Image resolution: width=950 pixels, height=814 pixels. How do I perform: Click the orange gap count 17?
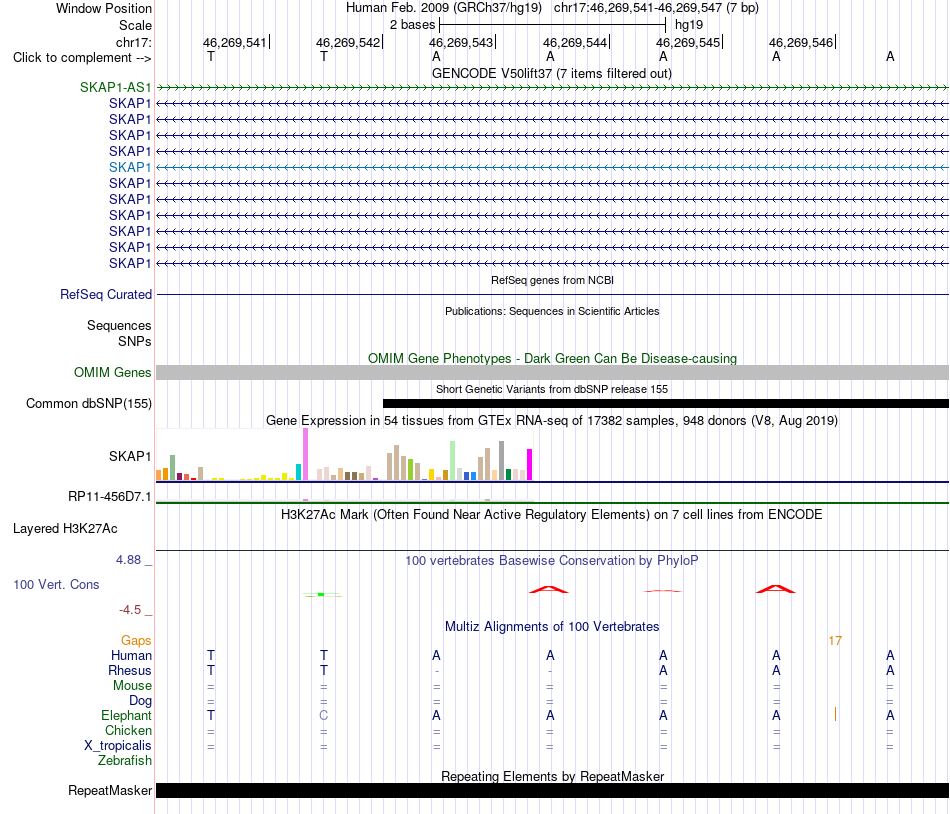(x=835, y=640)
